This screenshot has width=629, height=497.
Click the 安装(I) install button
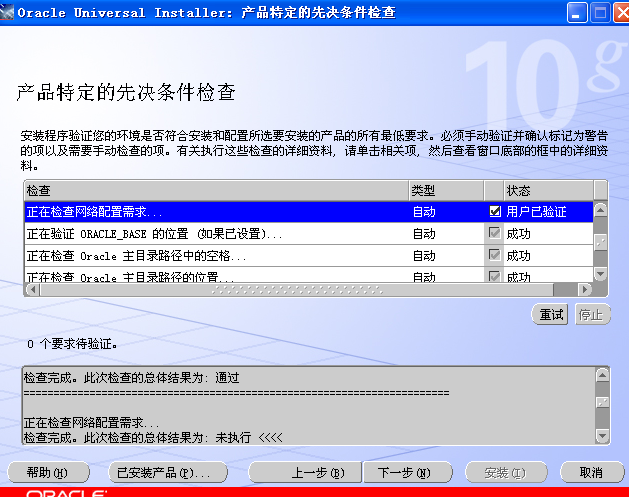point(506,473)
